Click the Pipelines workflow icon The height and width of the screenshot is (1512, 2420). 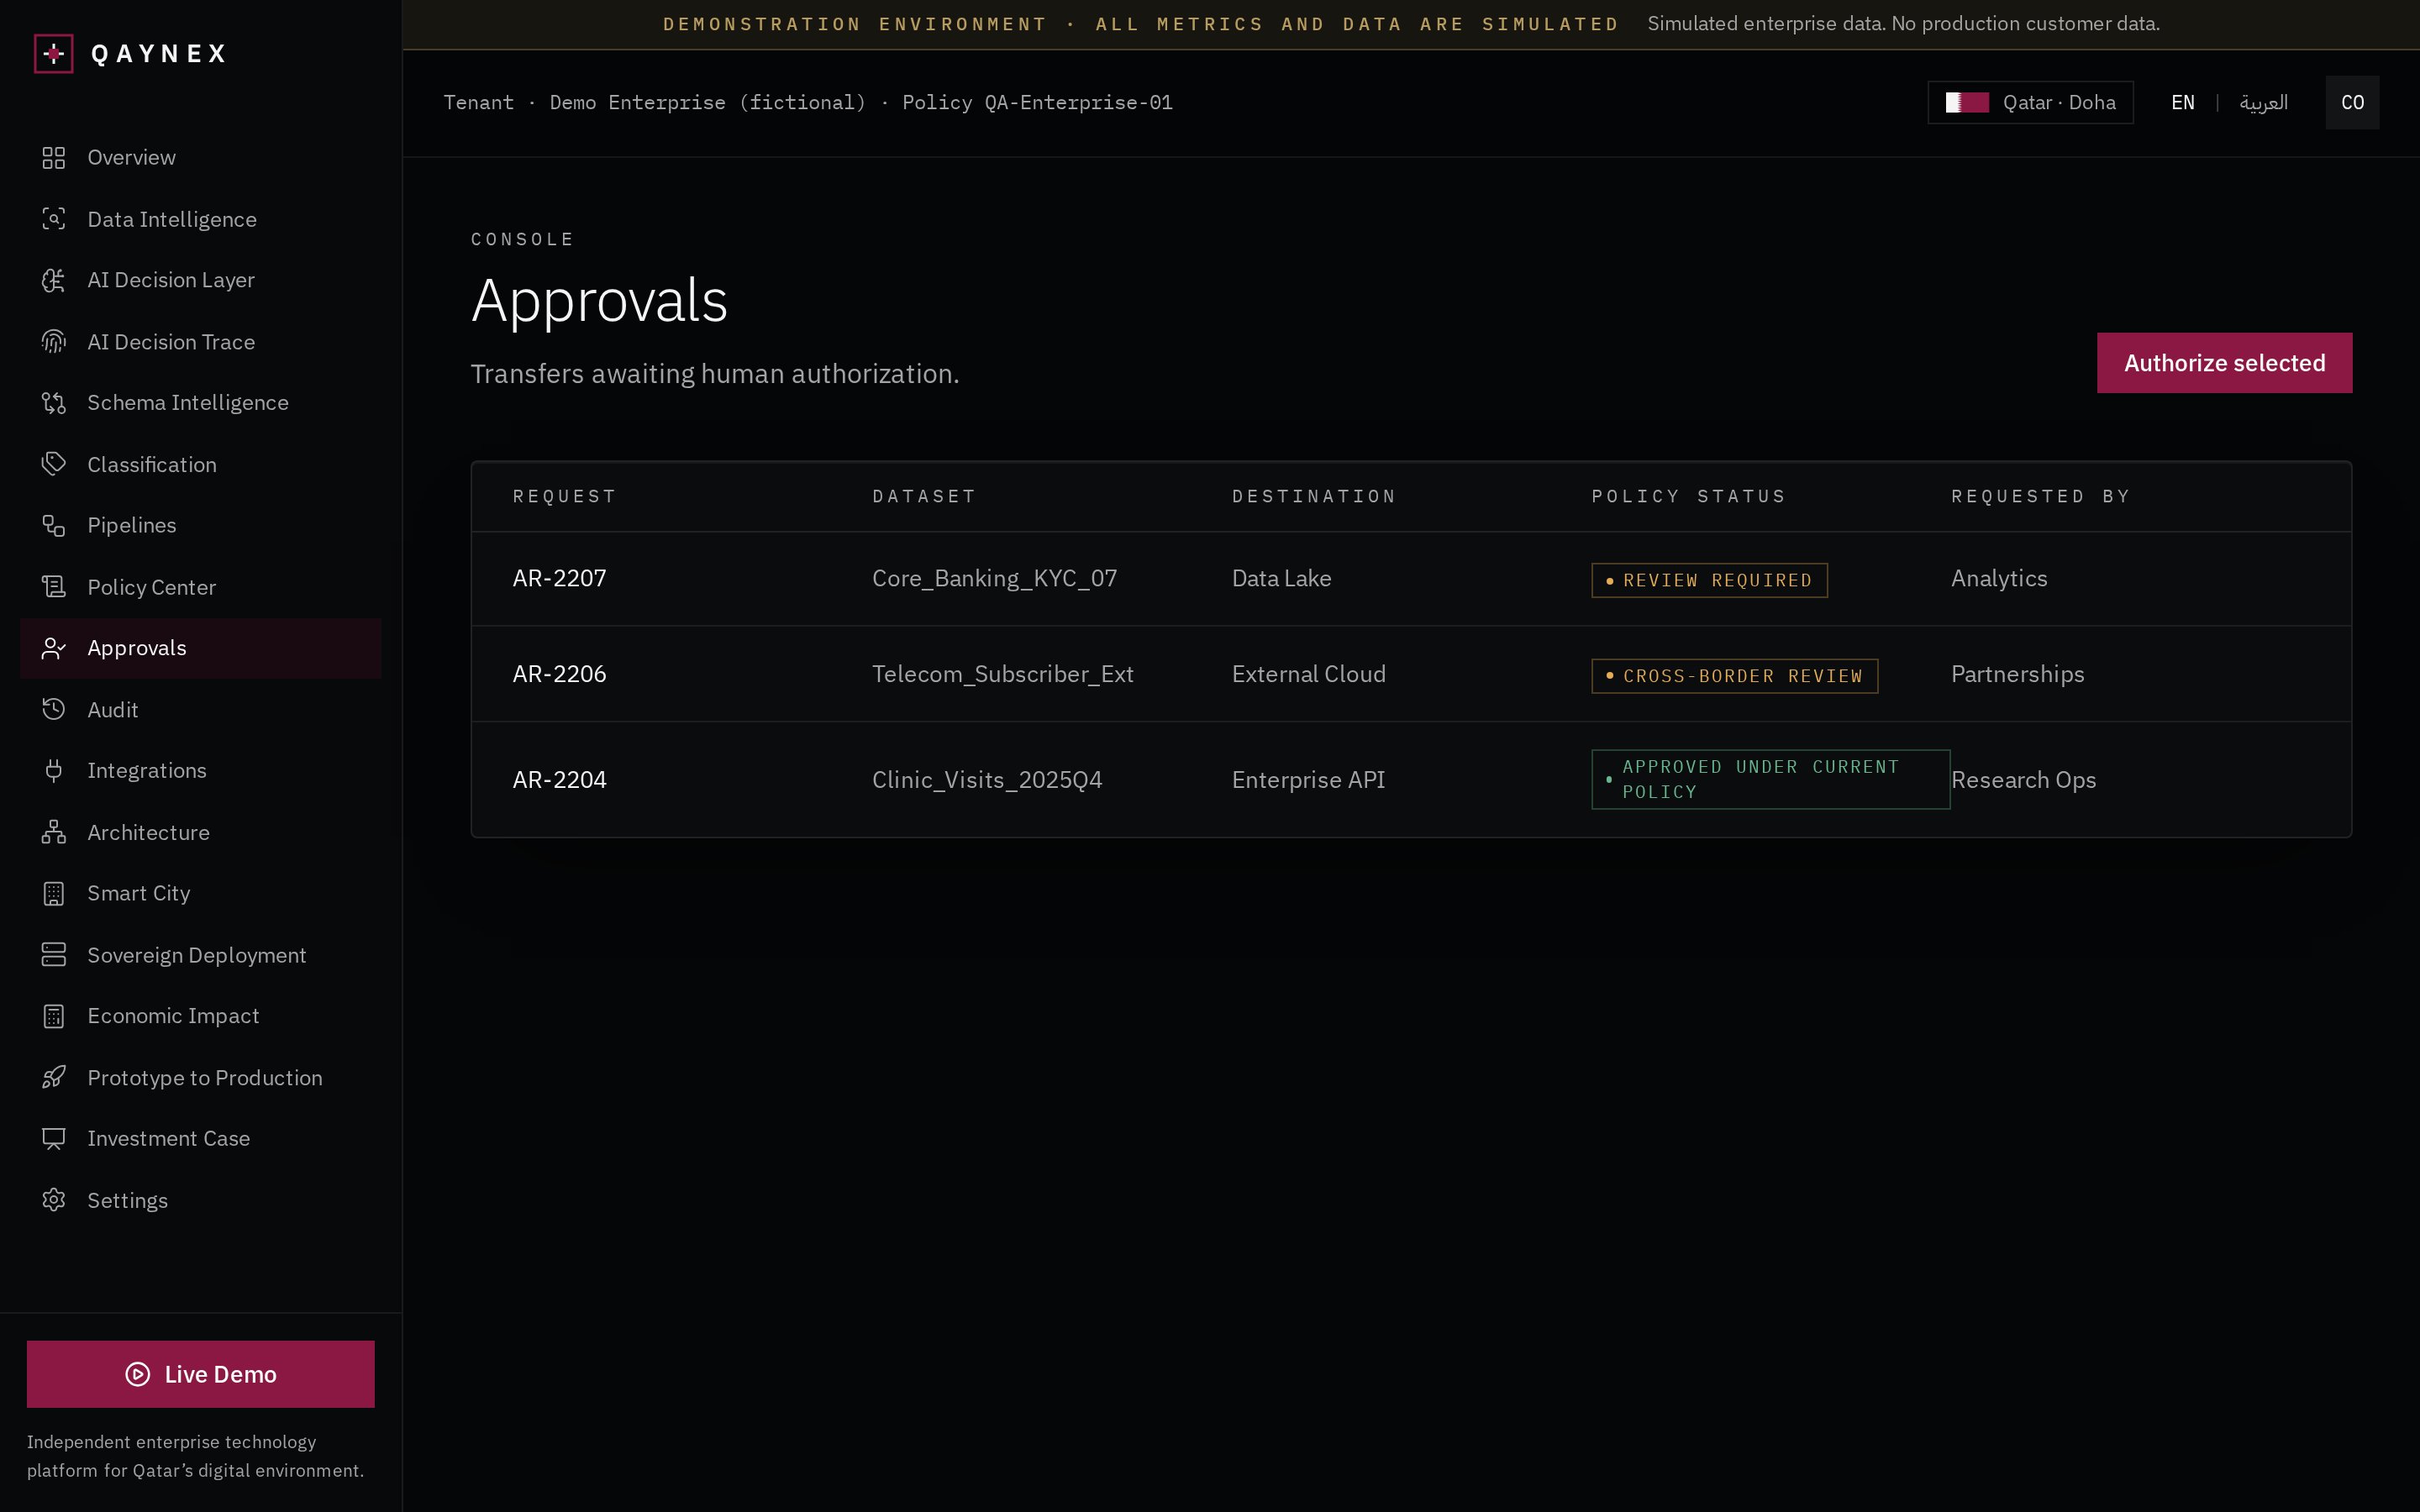point(54,525)
